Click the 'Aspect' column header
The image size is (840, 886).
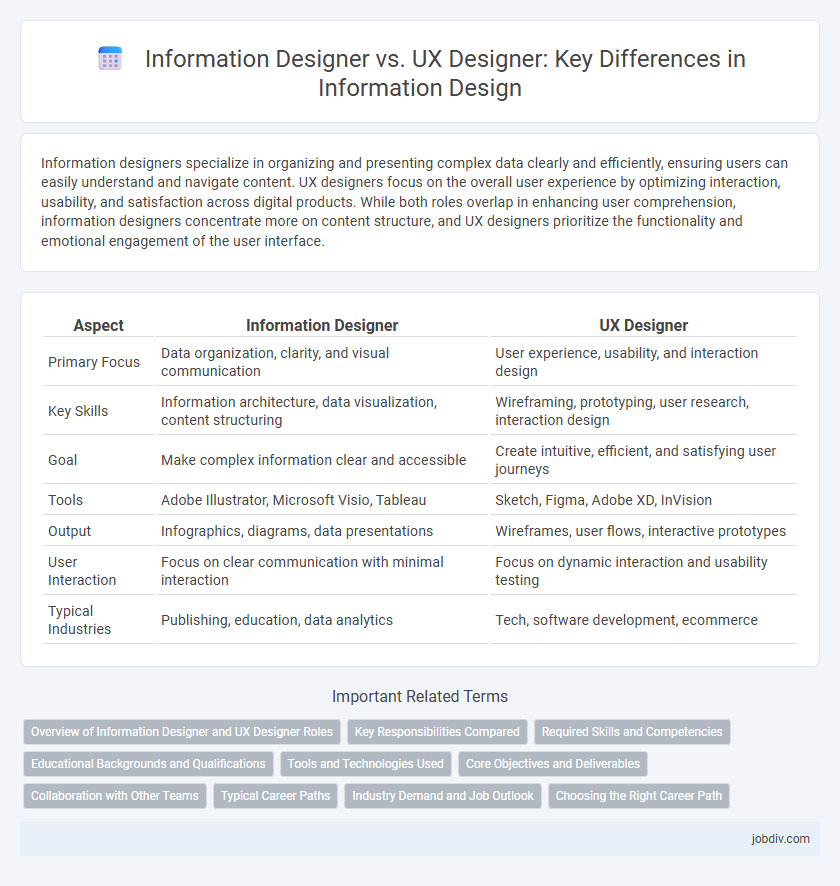coord(98,325)
